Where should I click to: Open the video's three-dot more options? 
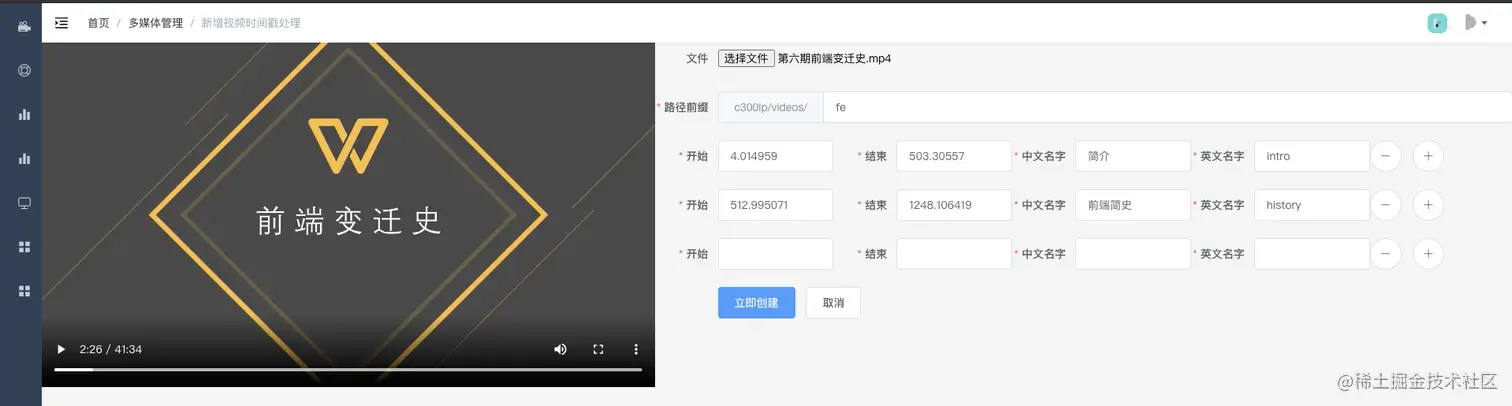click(636, 349)
